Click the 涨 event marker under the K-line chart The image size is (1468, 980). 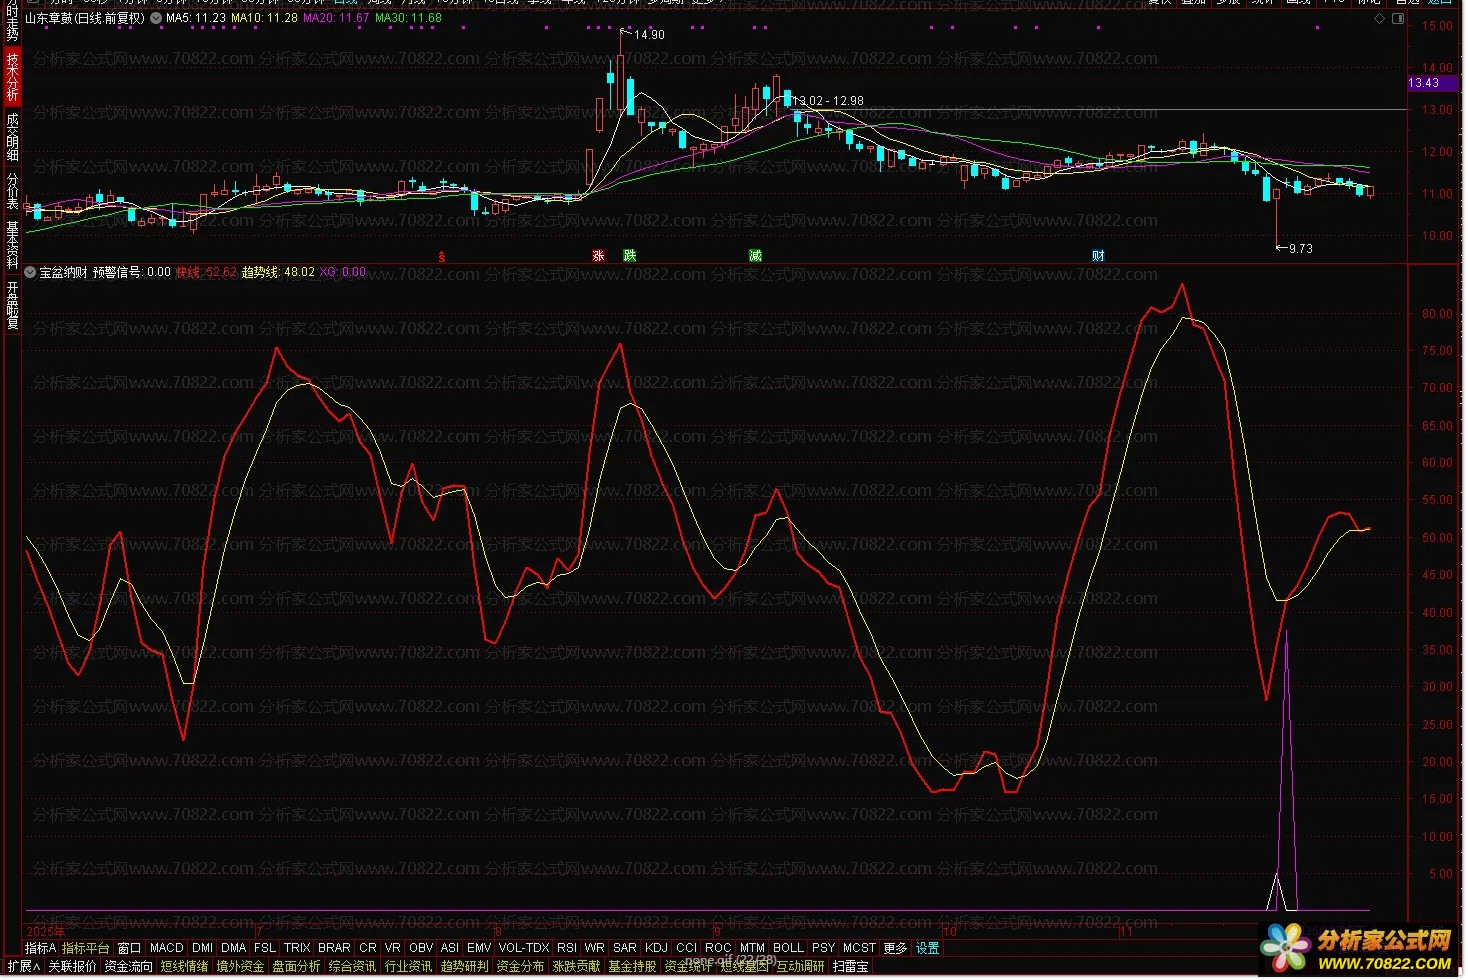(598, 256)
